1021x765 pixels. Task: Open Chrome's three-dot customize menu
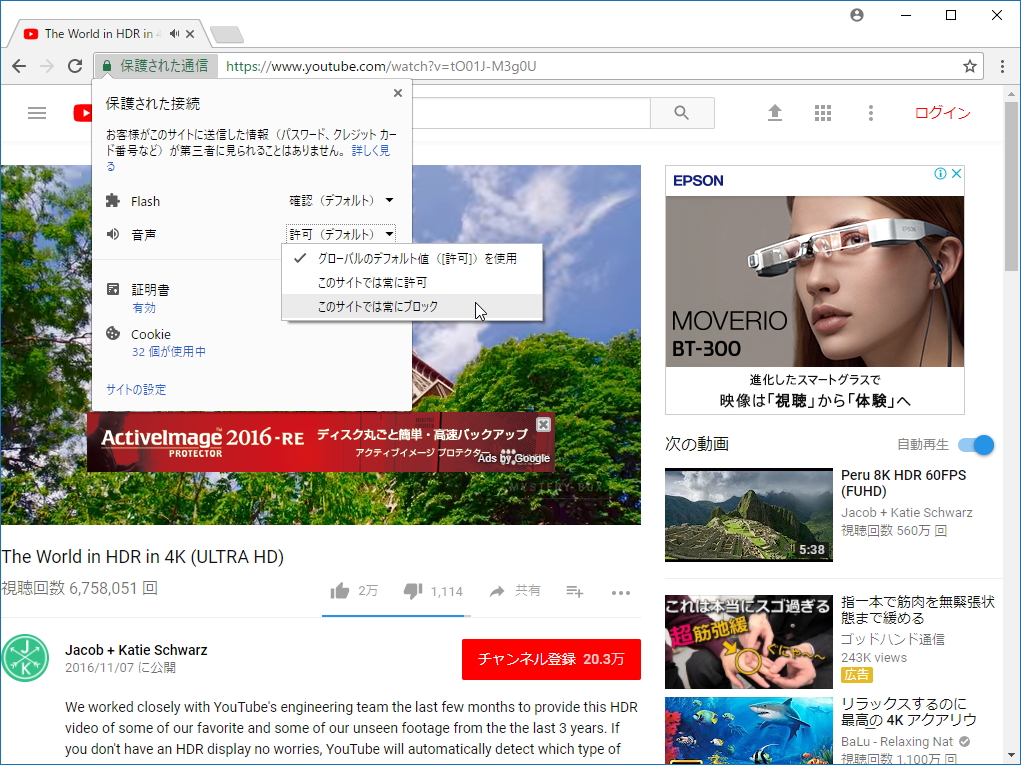1002,65
